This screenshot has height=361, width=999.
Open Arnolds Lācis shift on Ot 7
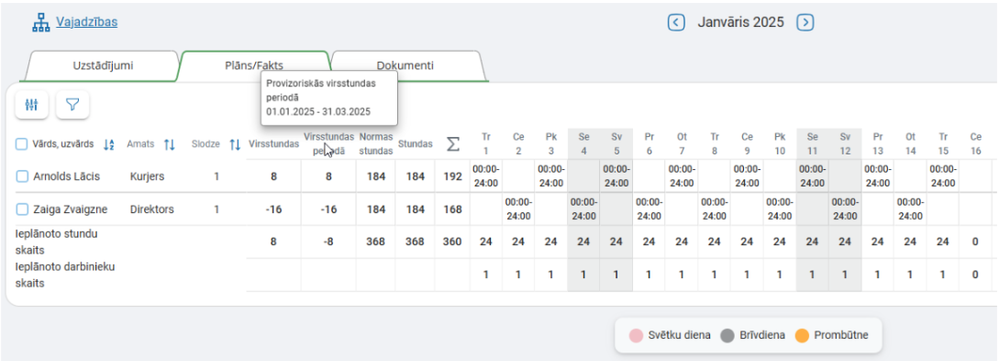(682, 176)
